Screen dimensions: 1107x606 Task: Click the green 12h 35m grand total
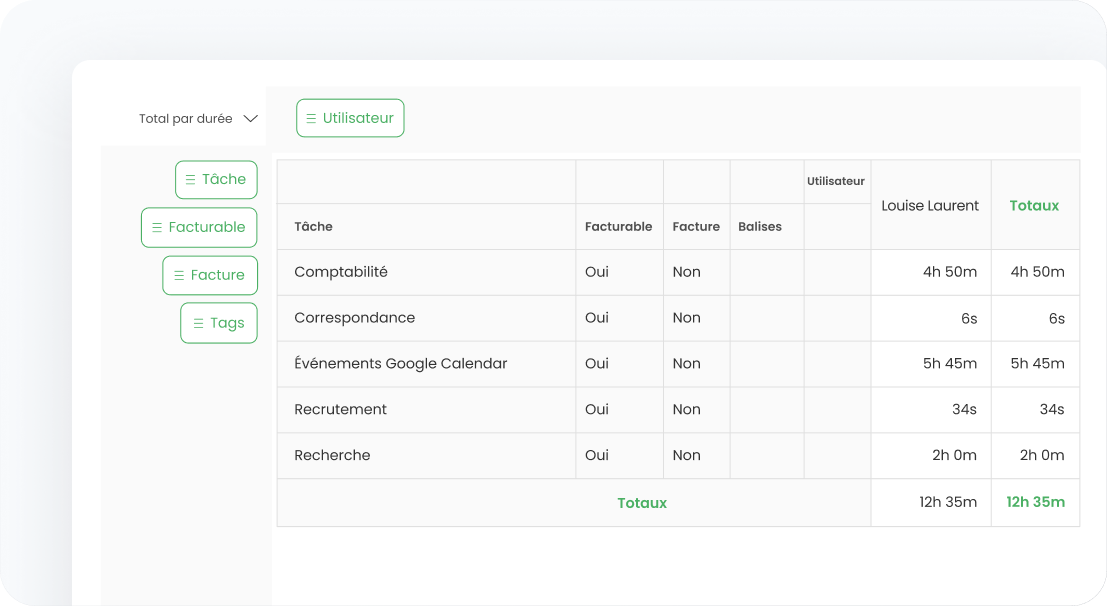(x=1035, y=502)
